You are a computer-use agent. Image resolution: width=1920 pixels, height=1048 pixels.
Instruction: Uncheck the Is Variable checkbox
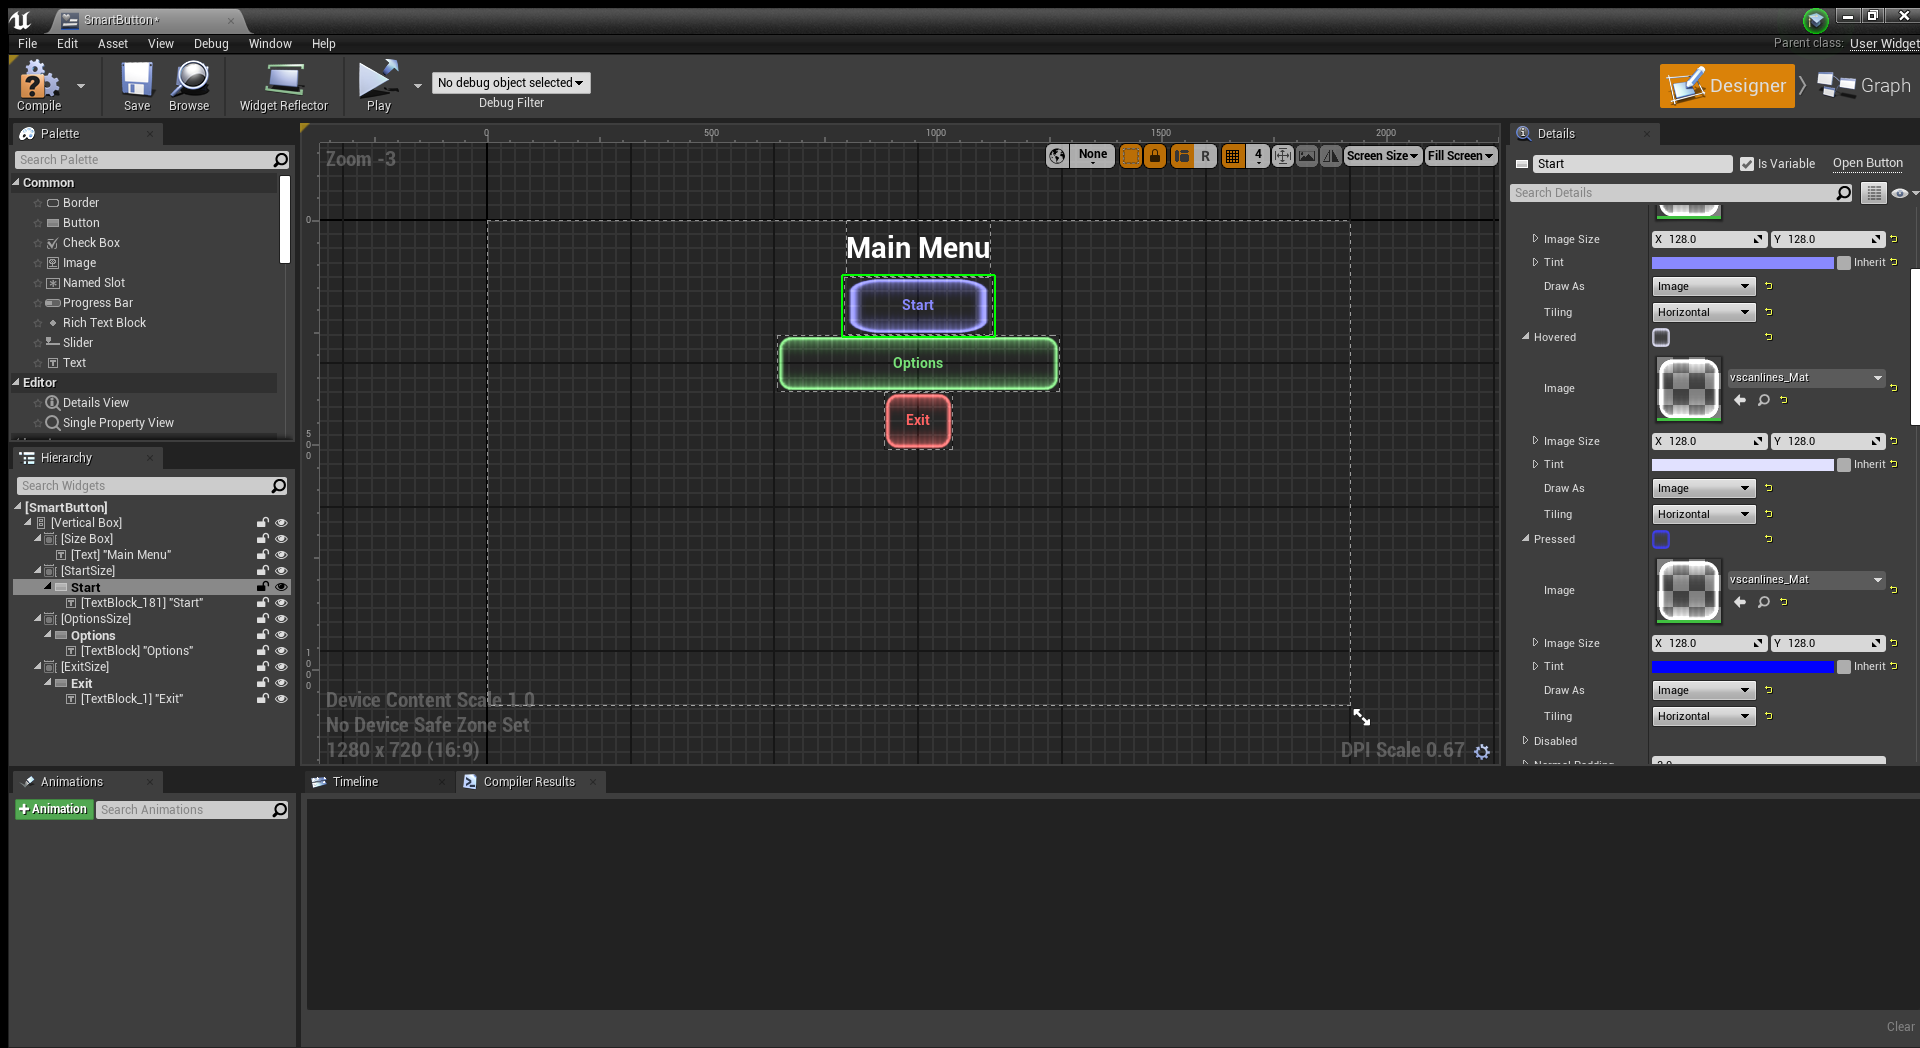coord(1747,164)
